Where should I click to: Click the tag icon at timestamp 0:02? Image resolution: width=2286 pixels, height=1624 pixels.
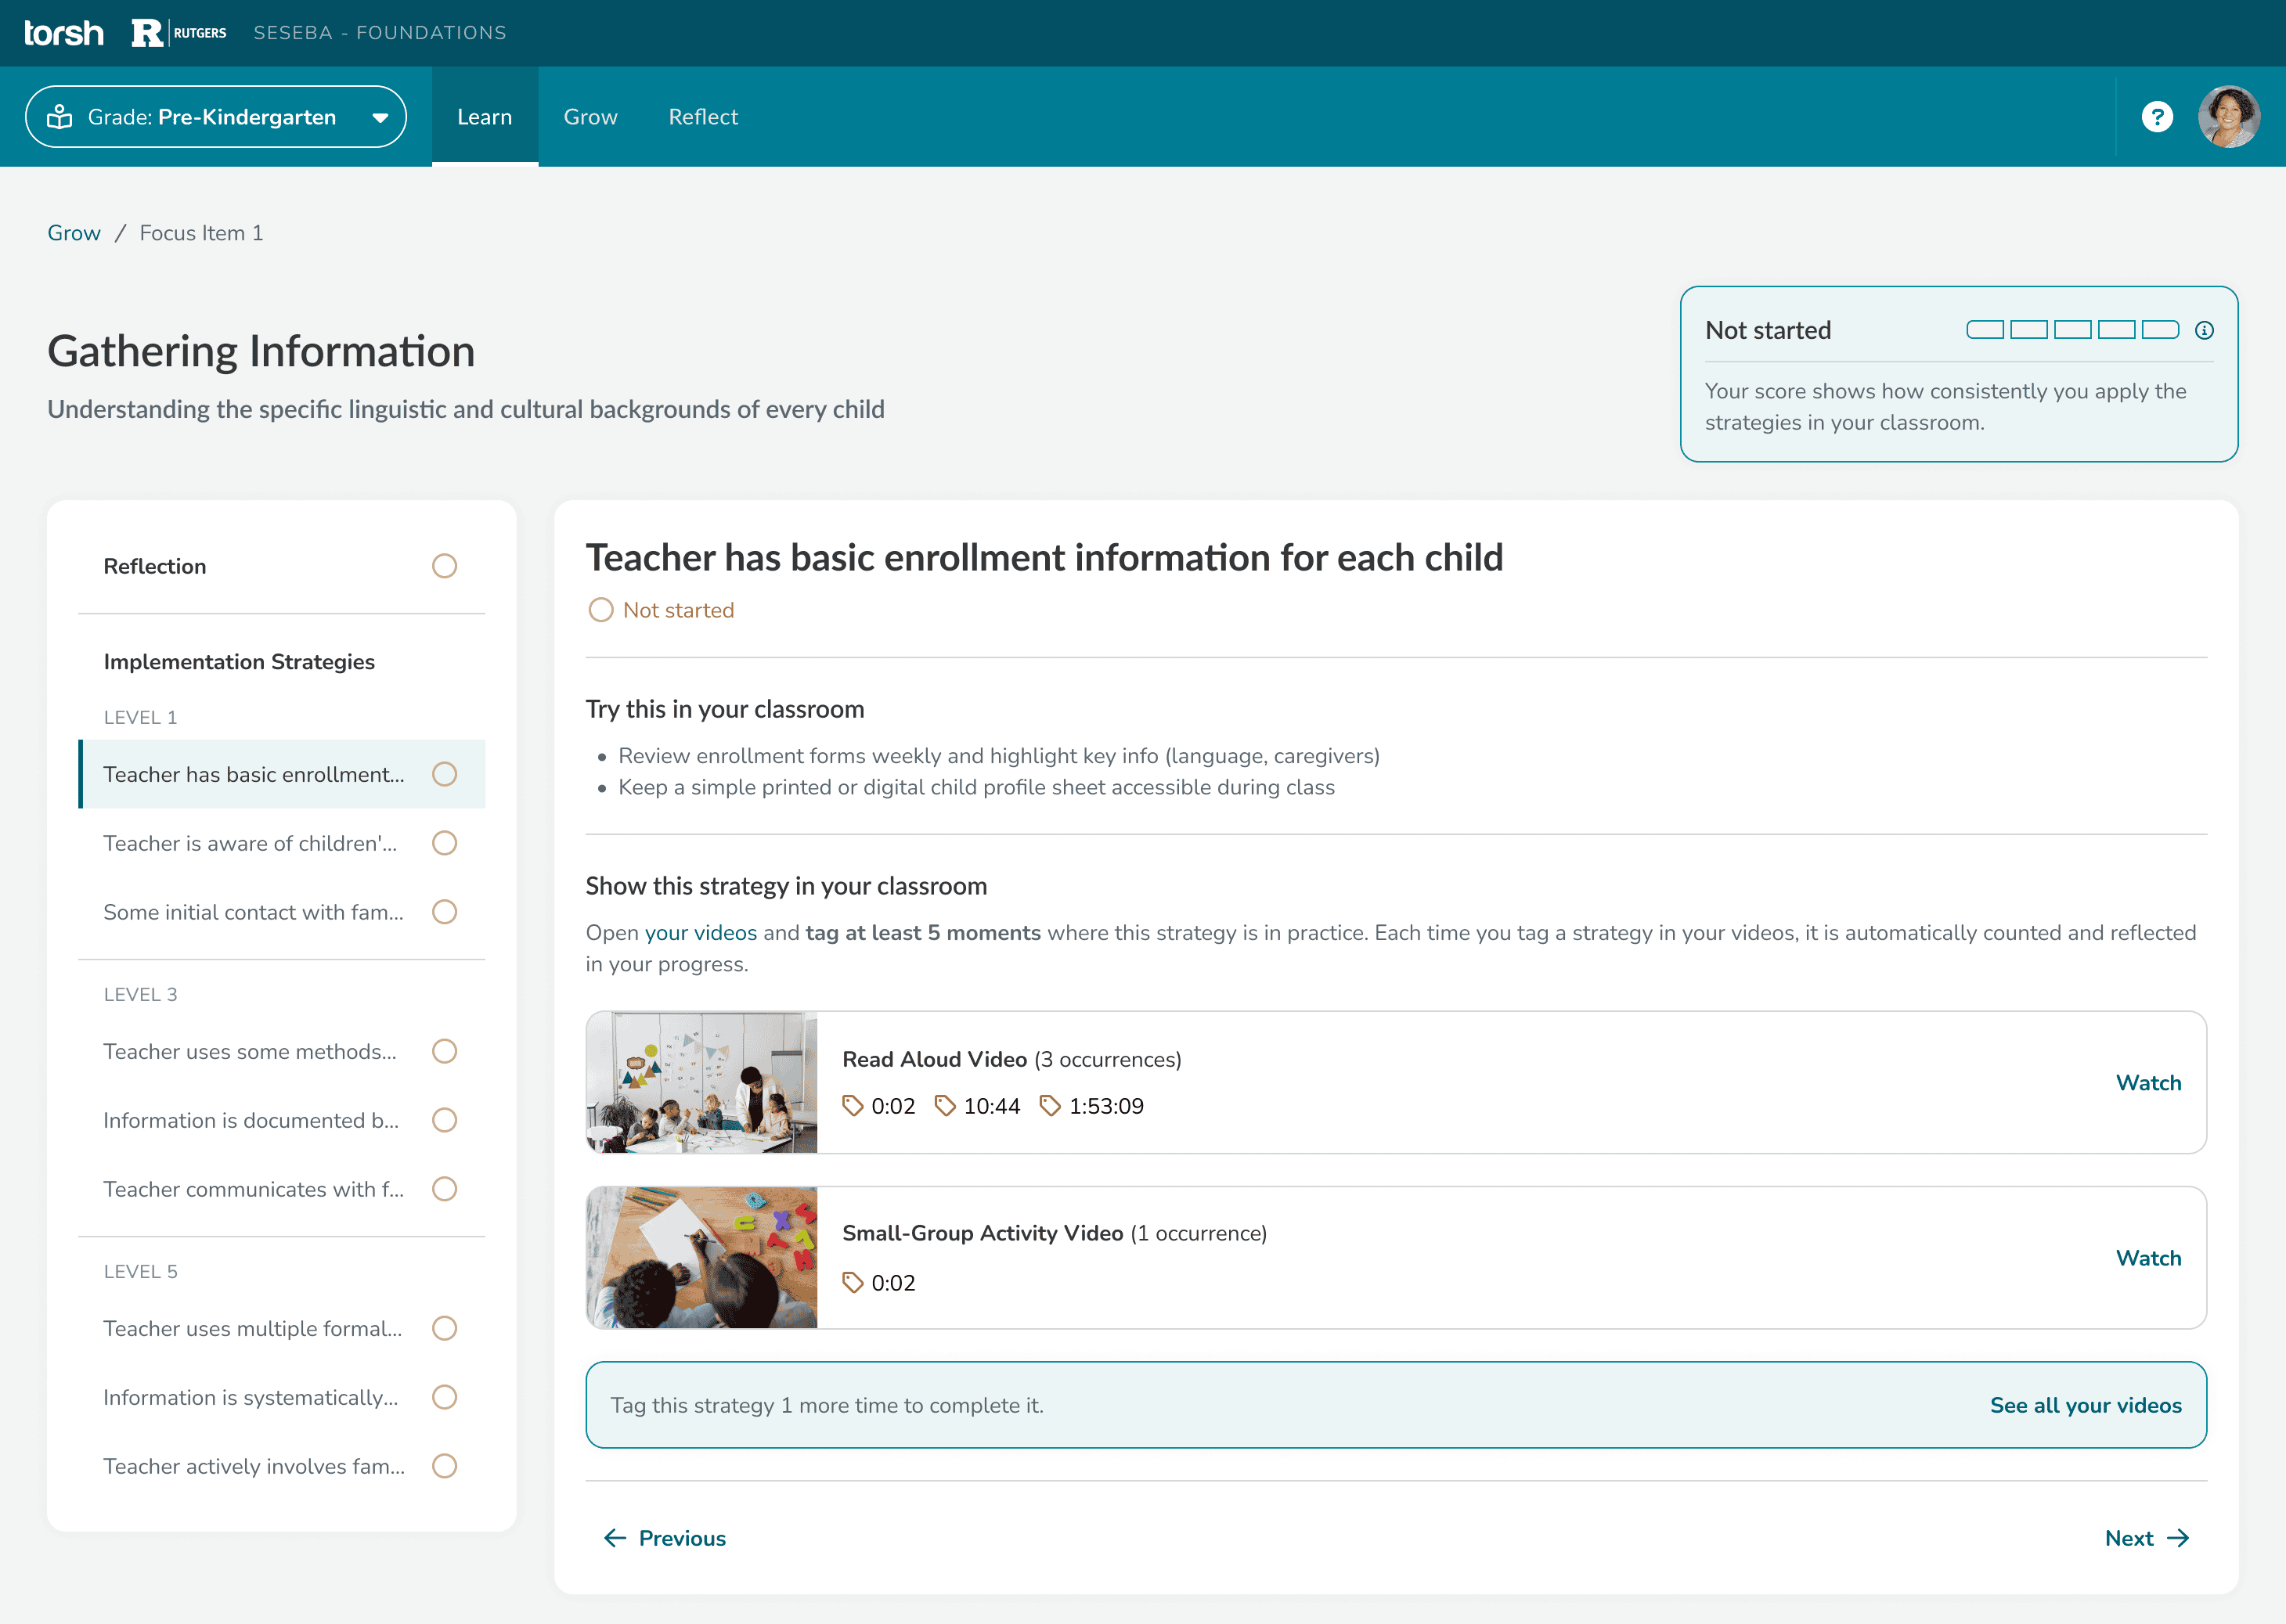point(854,1106)
